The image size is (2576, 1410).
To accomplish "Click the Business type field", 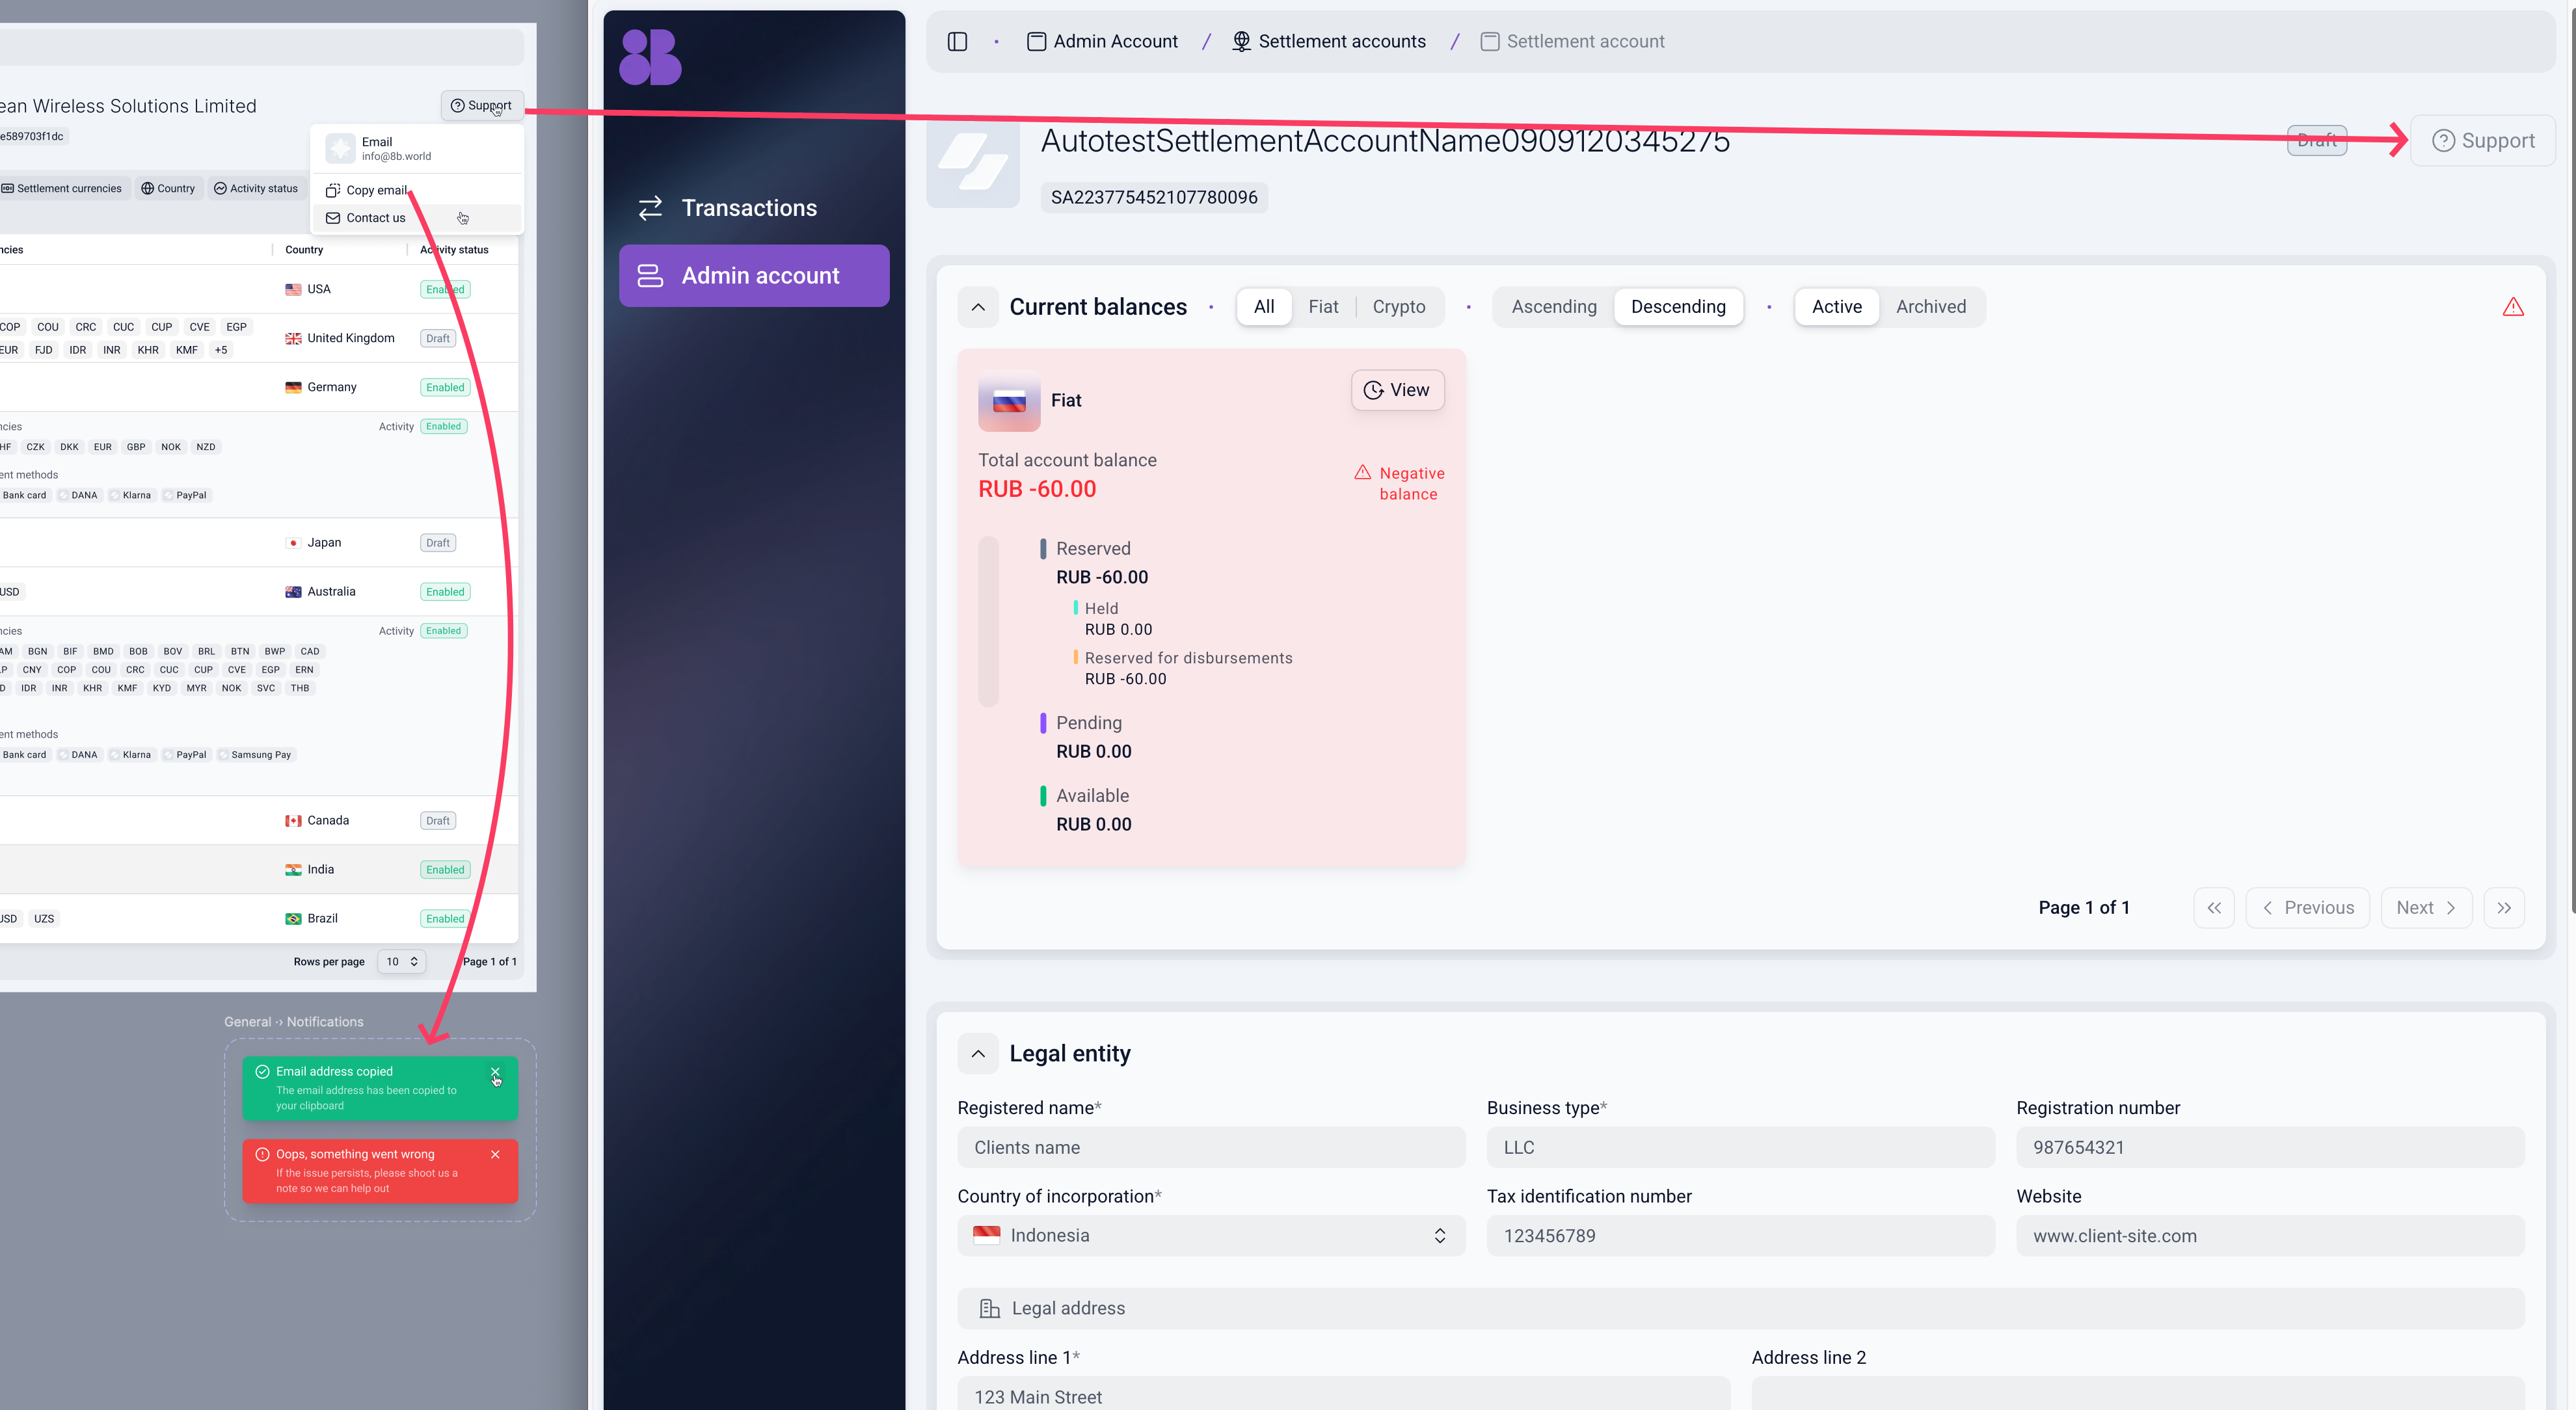I will pos(1740,1148).
